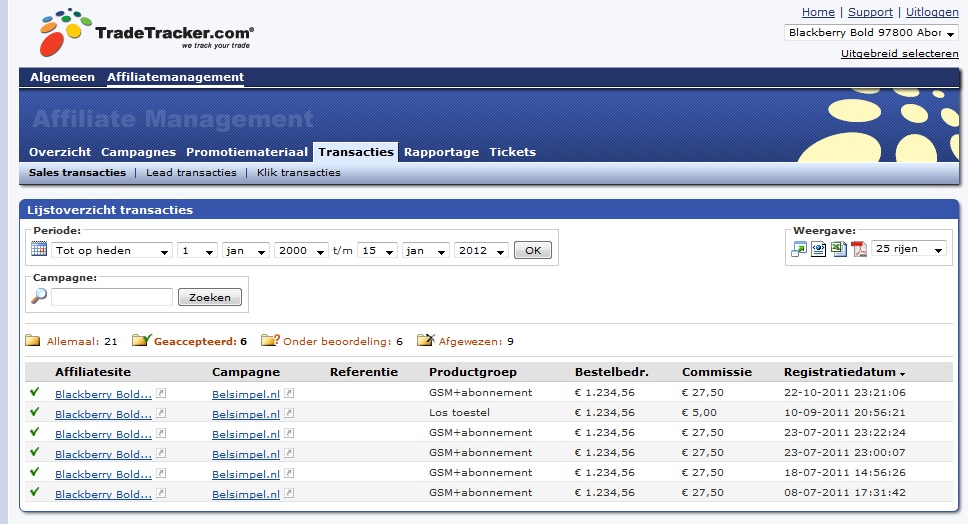Click commission value '€ 5,00'

pos(699,412)
